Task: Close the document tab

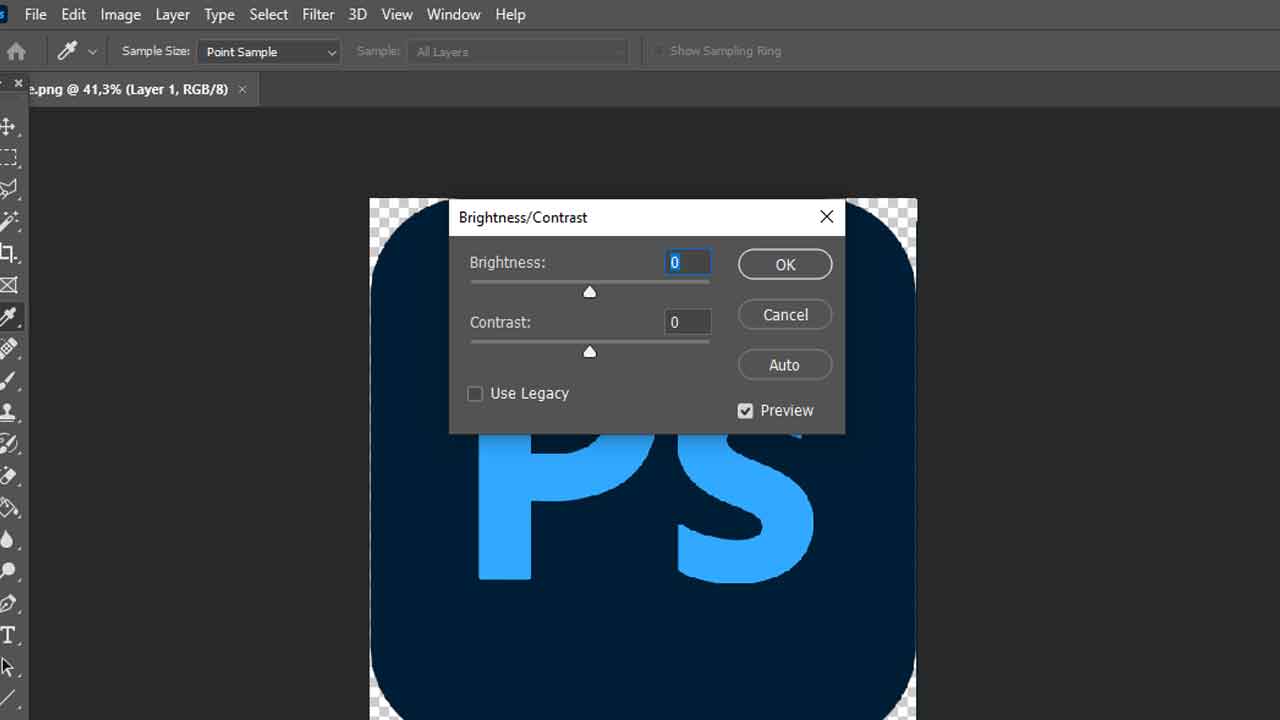Action: [x=242, y=89]
